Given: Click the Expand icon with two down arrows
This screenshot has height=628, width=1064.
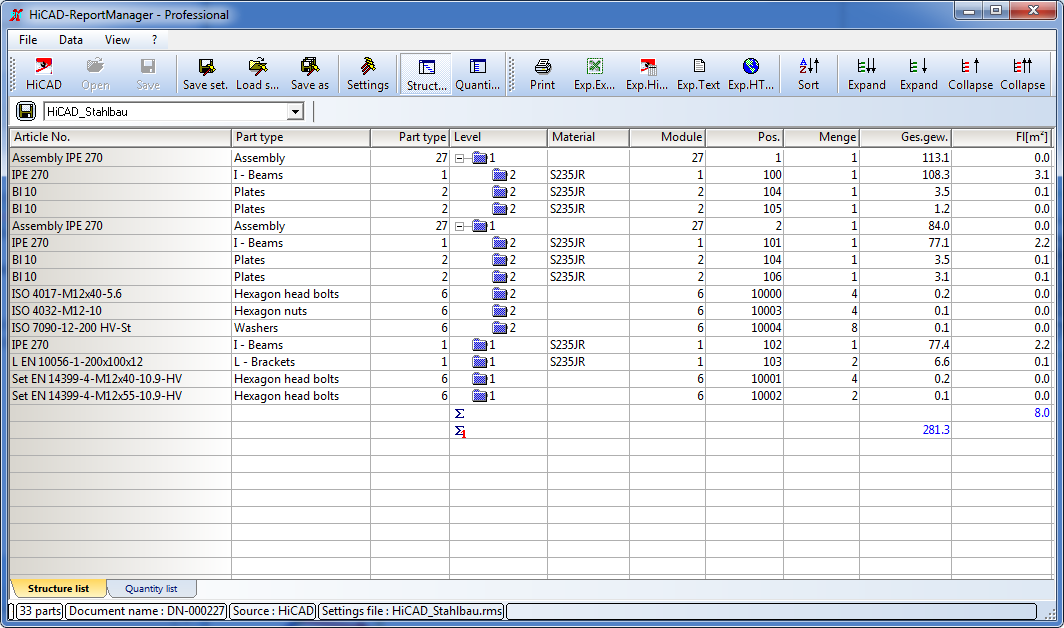Looking at the screenshot, I should [867, 74].
